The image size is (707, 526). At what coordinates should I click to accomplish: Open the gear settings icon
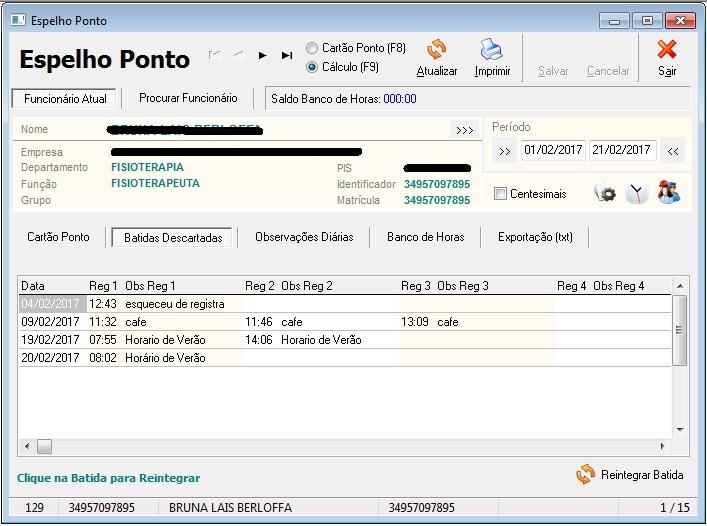[605, 194]
